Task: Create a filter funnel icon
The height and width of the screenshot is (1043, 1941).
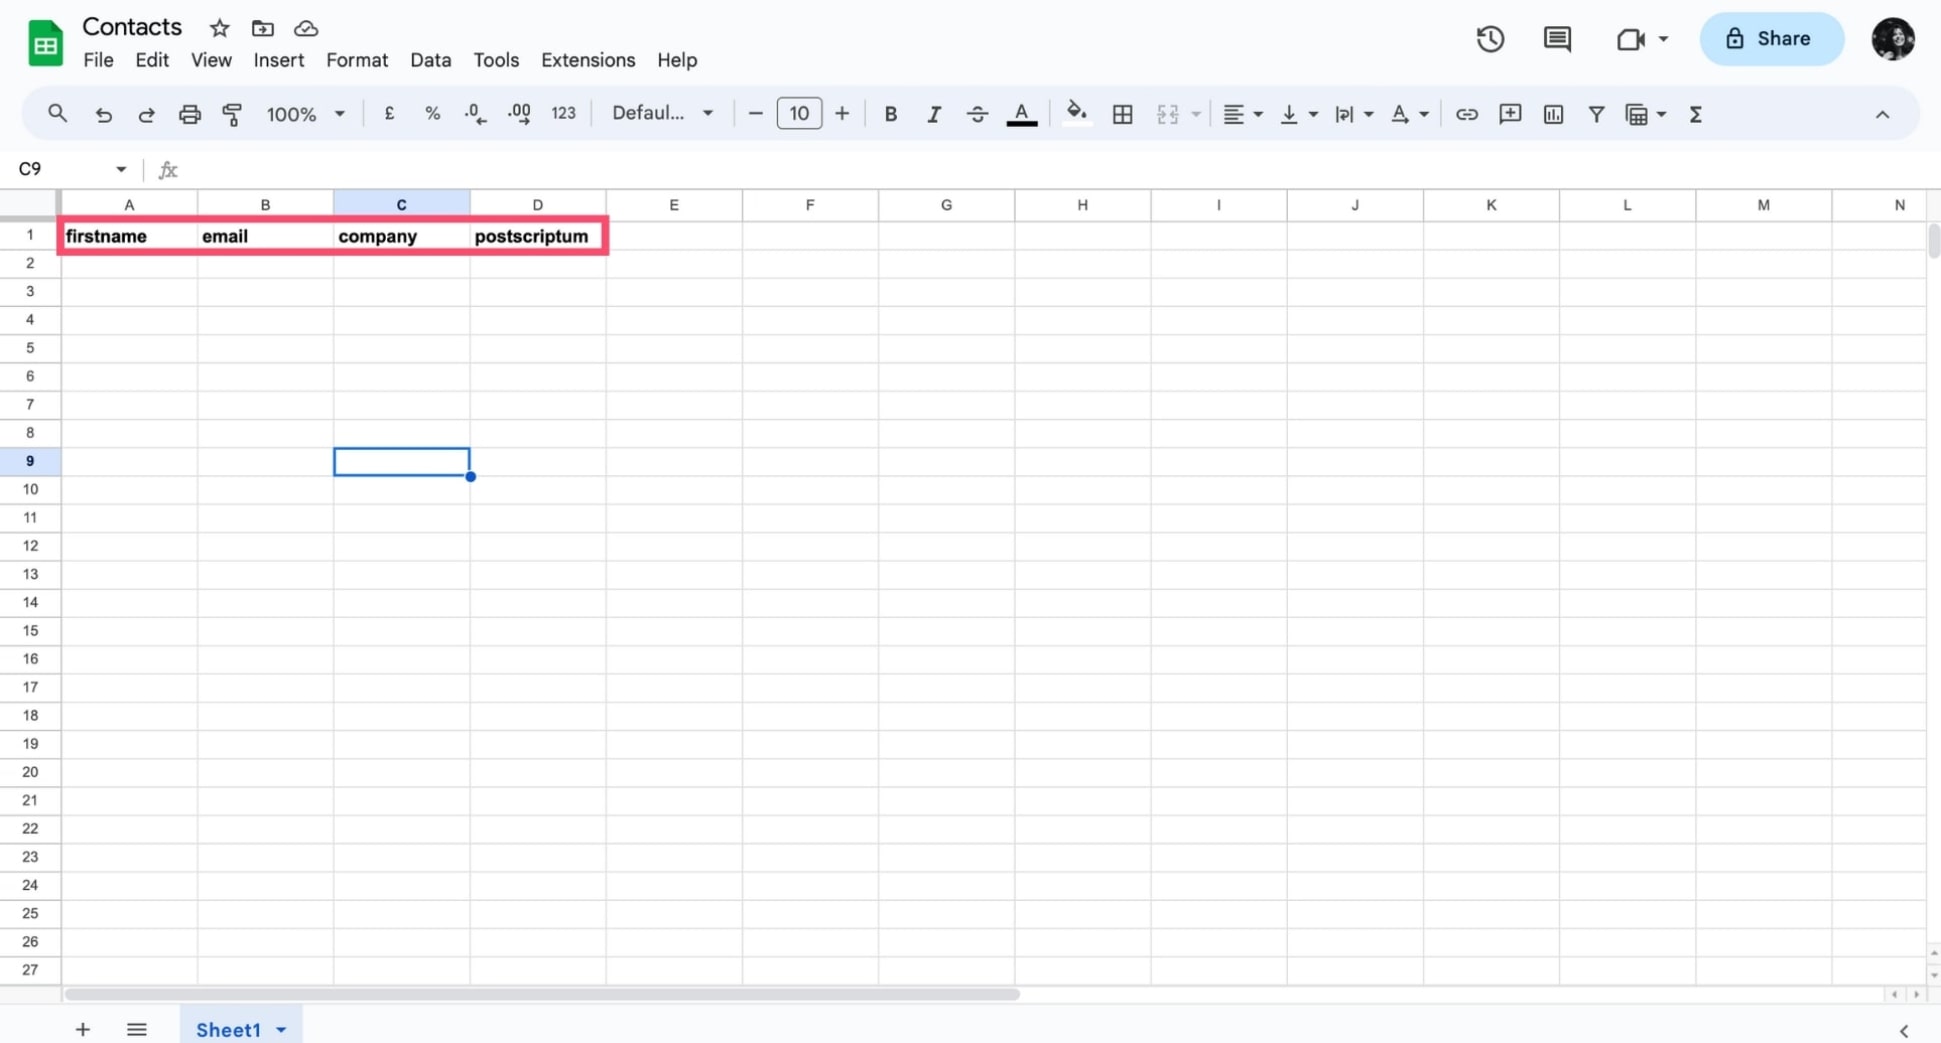Action: click(1596, 114)
